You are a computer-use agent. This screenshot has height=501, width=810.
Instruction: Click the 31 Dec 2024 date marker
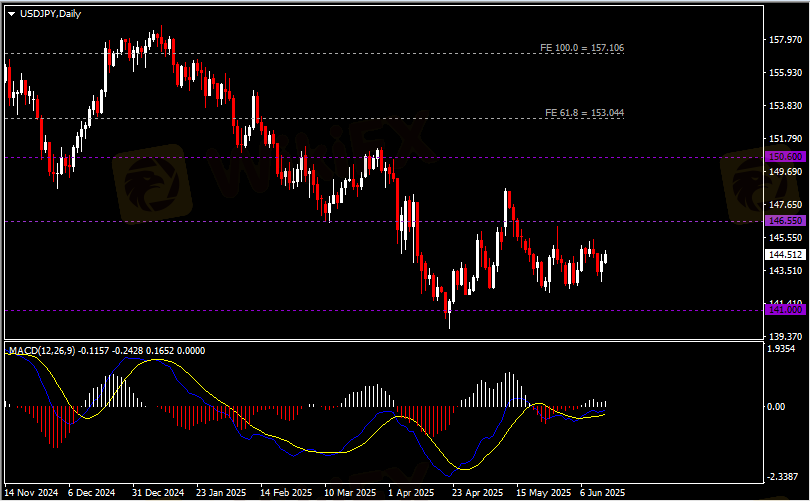click(158, 492)
